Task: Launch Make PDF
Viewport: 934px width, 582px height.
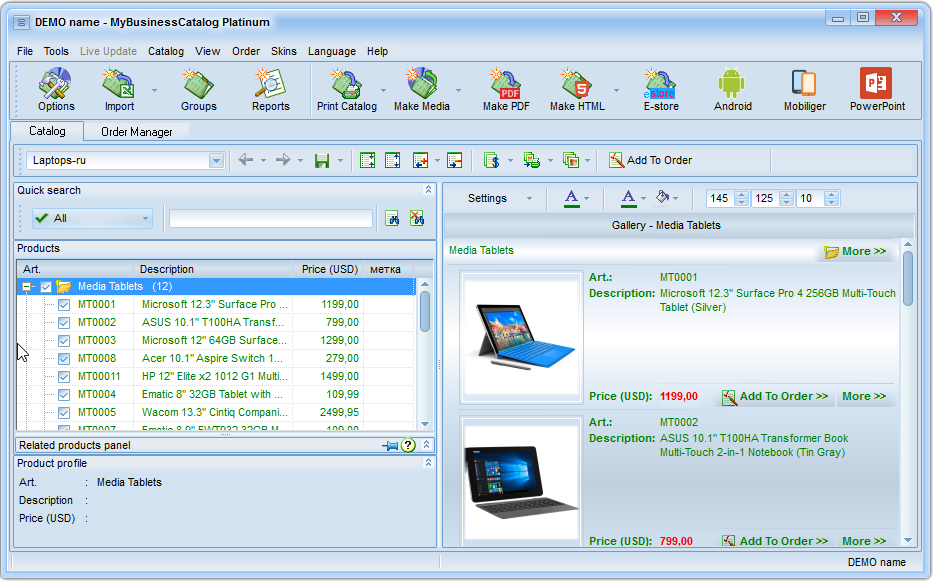Action: 506,90
